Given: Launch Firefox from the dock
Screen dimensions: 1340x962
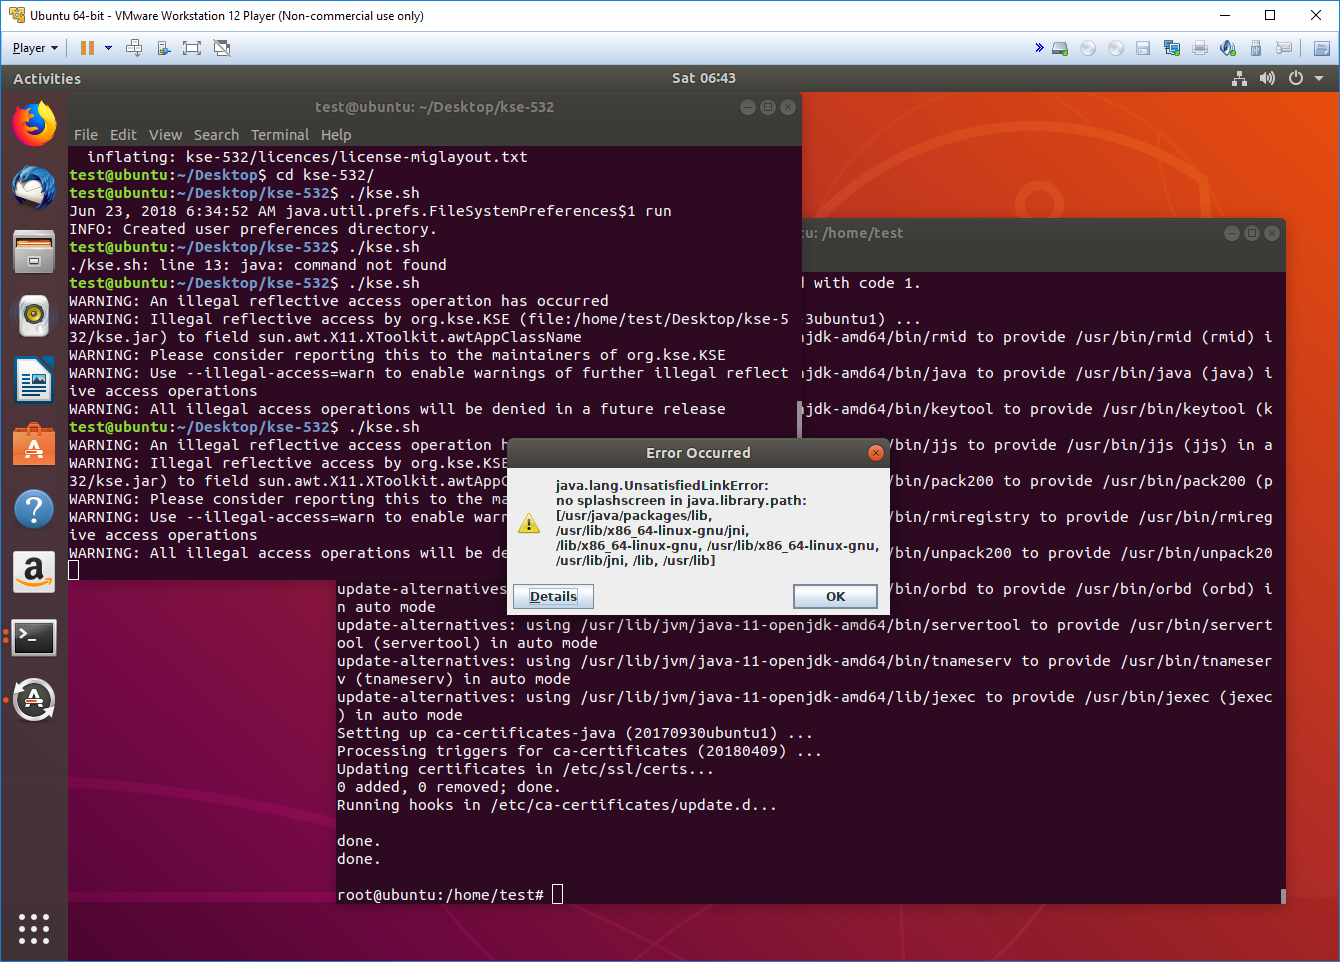Looking at the screenshot, I should tap(34, 124).
